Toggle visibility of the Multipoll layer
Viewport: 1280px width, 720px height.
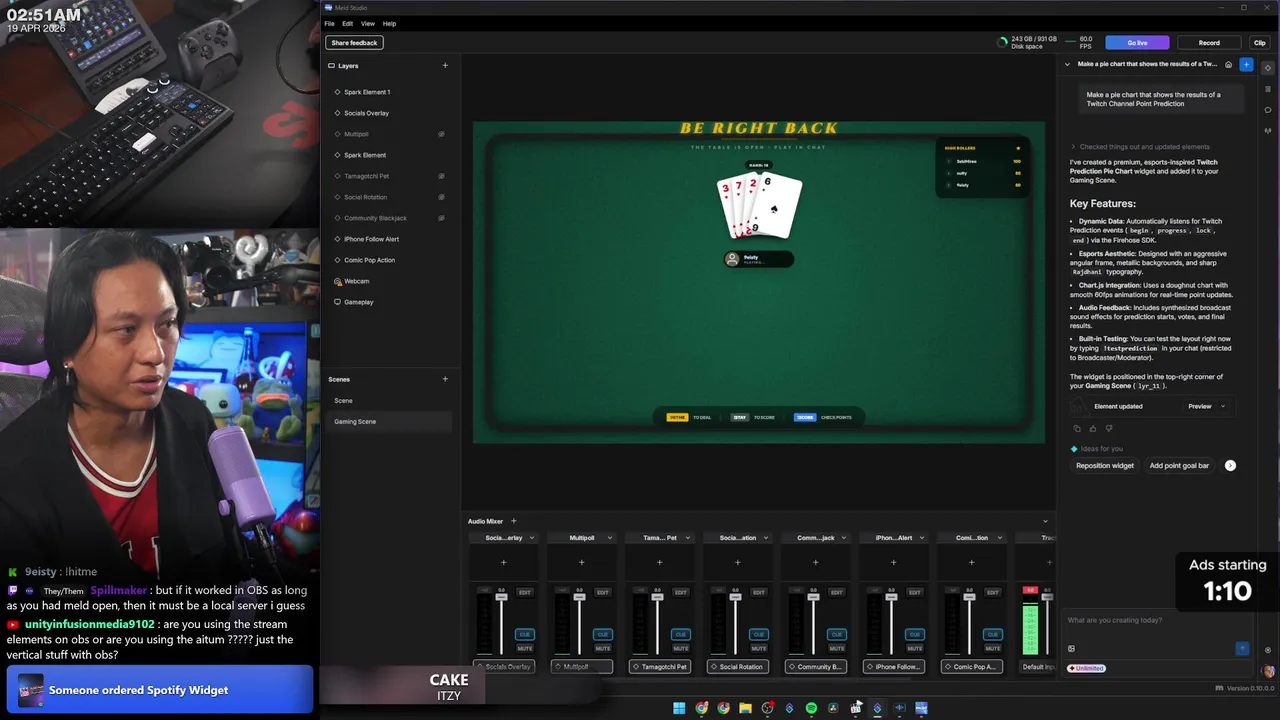point(441,134)
